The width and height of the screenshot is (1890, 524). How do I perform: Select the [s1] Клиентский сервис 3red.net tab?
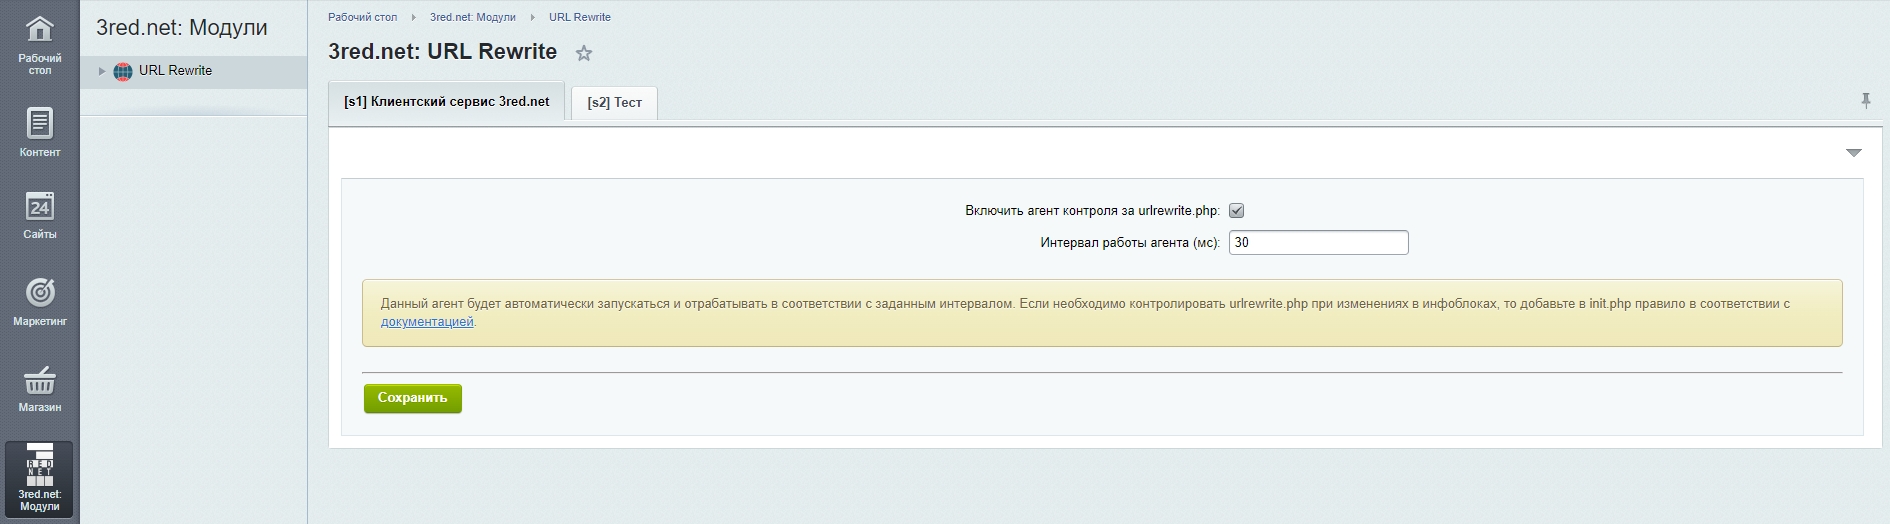446,102
